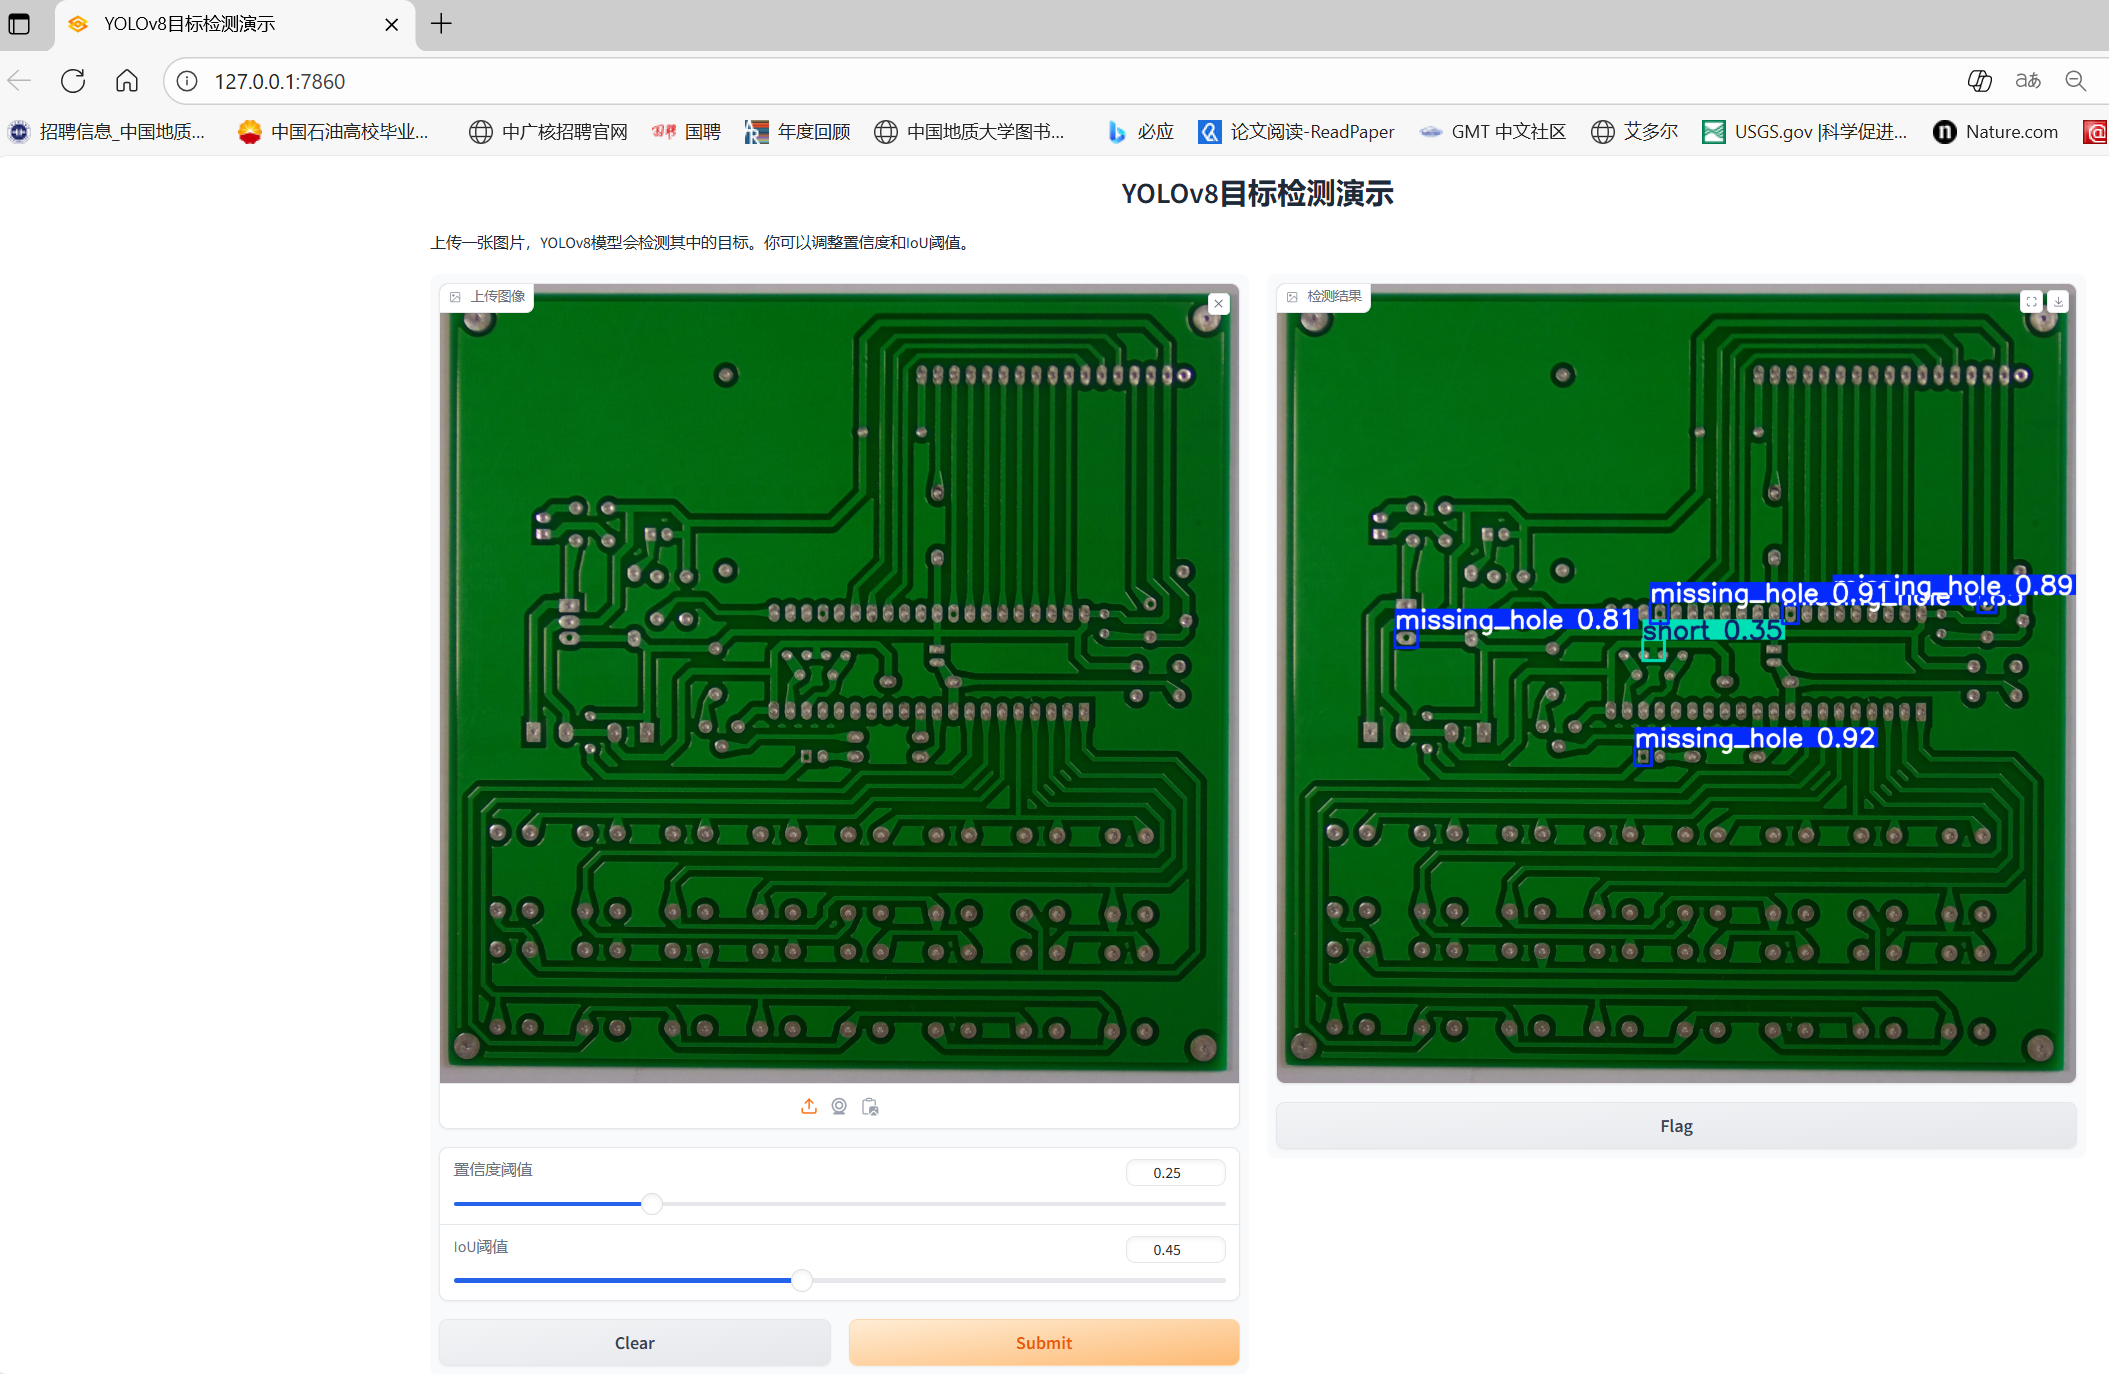Screen dimensions: 2109x1374
Task: Click the translate page icon
Action: (x=2028, y=81)
